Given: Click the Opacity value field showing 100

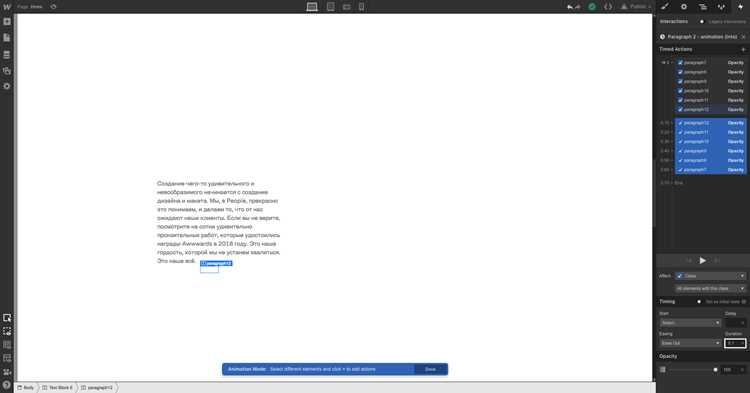Looking at the screenshot, I should coord(734,370).
